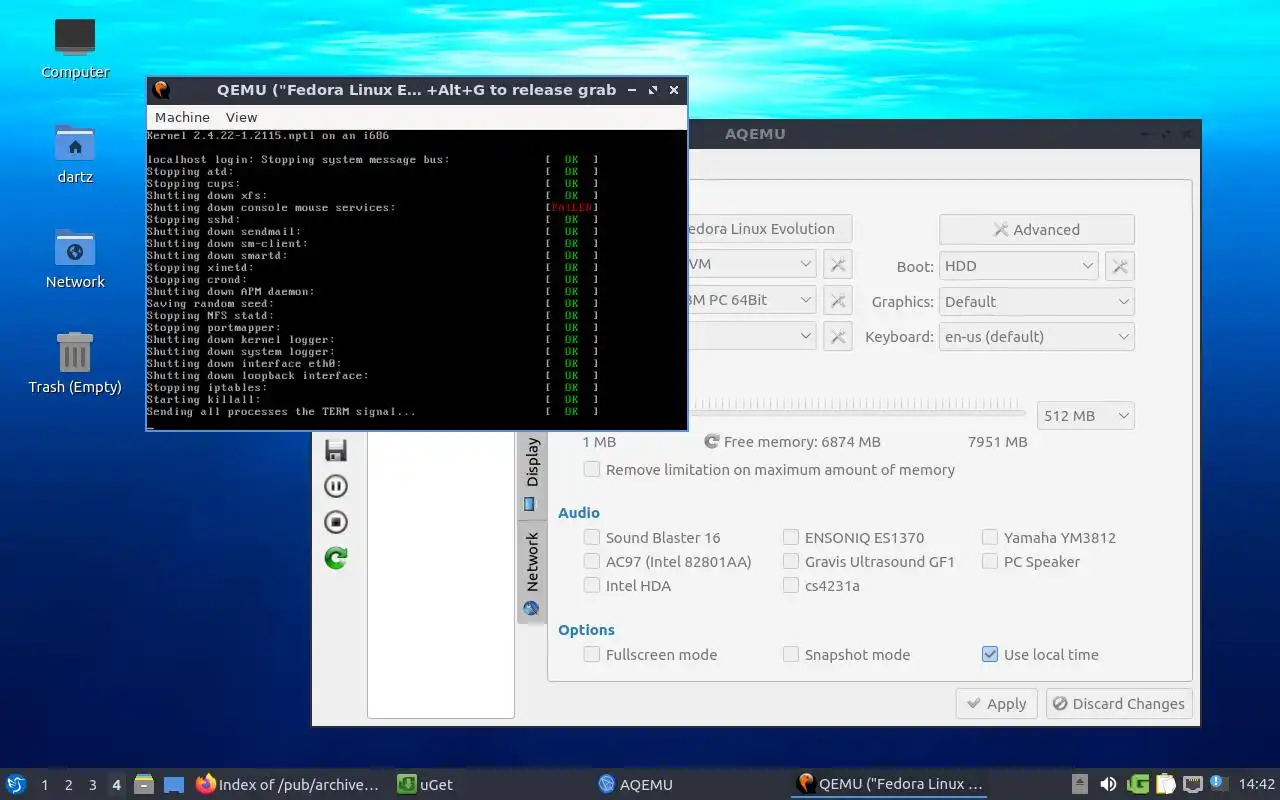
Task: Open the Network desktop icon
Action: pyautogui.click(x=75, y=258)
